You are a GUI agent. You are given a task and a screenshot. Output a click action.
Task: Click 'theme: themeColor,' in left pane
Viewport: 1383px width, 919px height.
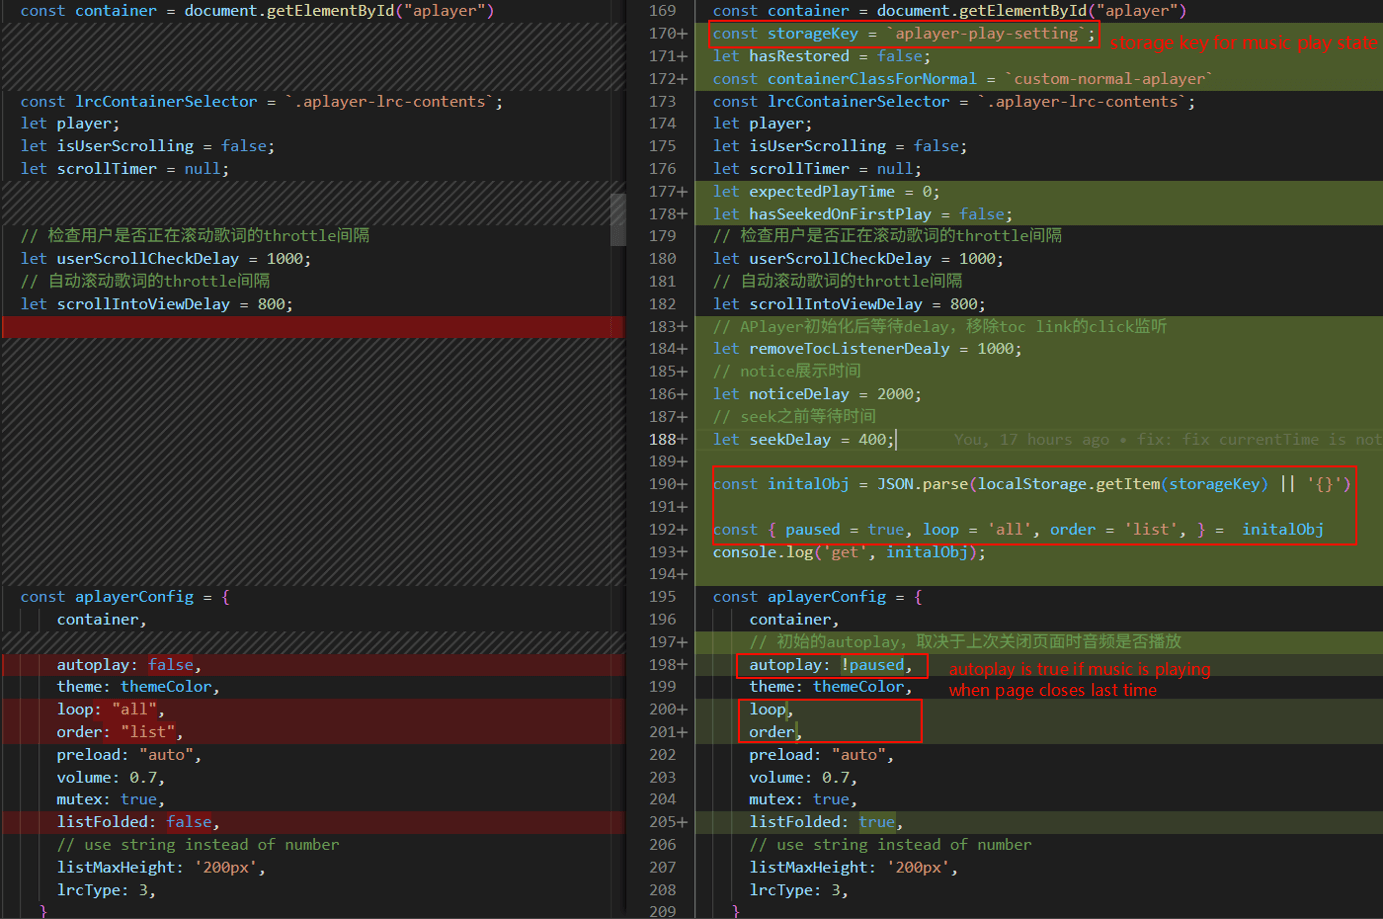point(138,686)
